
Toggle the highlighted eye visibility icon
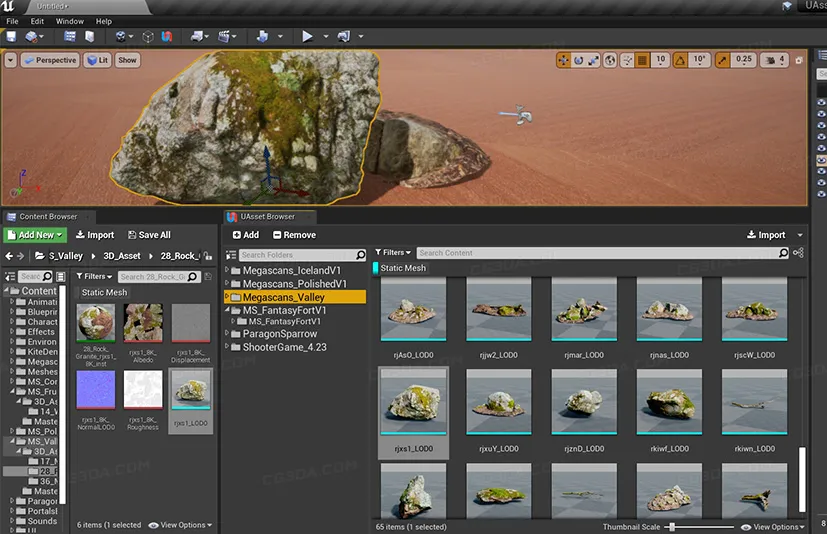(821, 160)
